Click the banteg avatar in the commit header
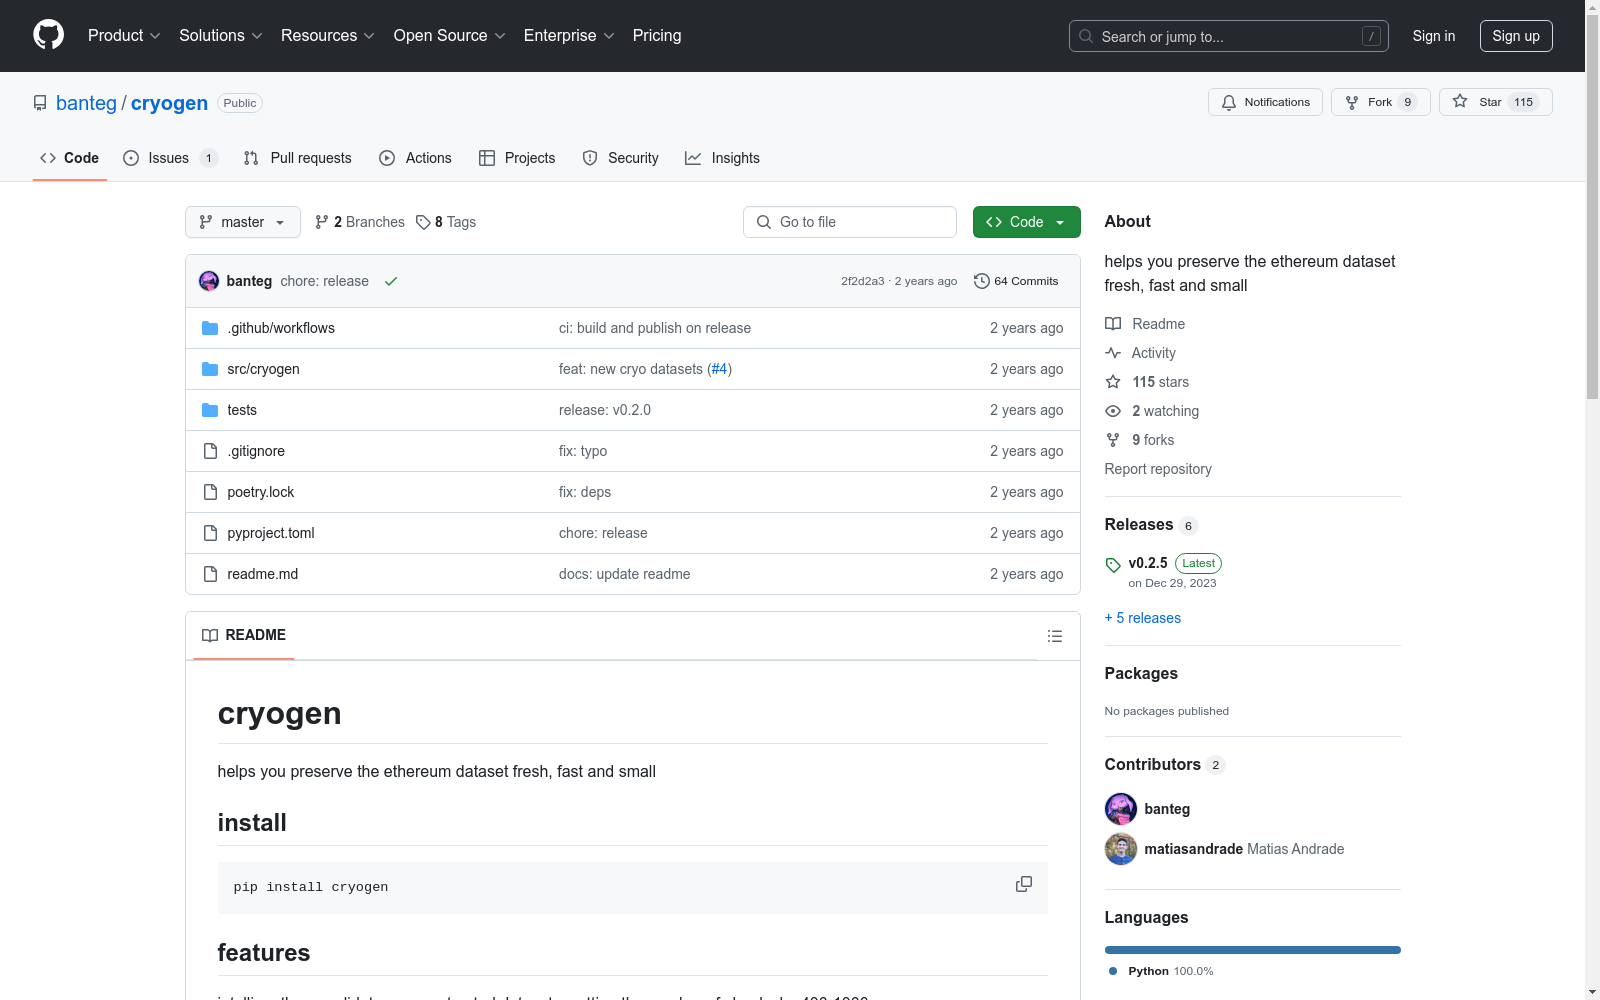1600x1000 pixels. tap(209, 281)
